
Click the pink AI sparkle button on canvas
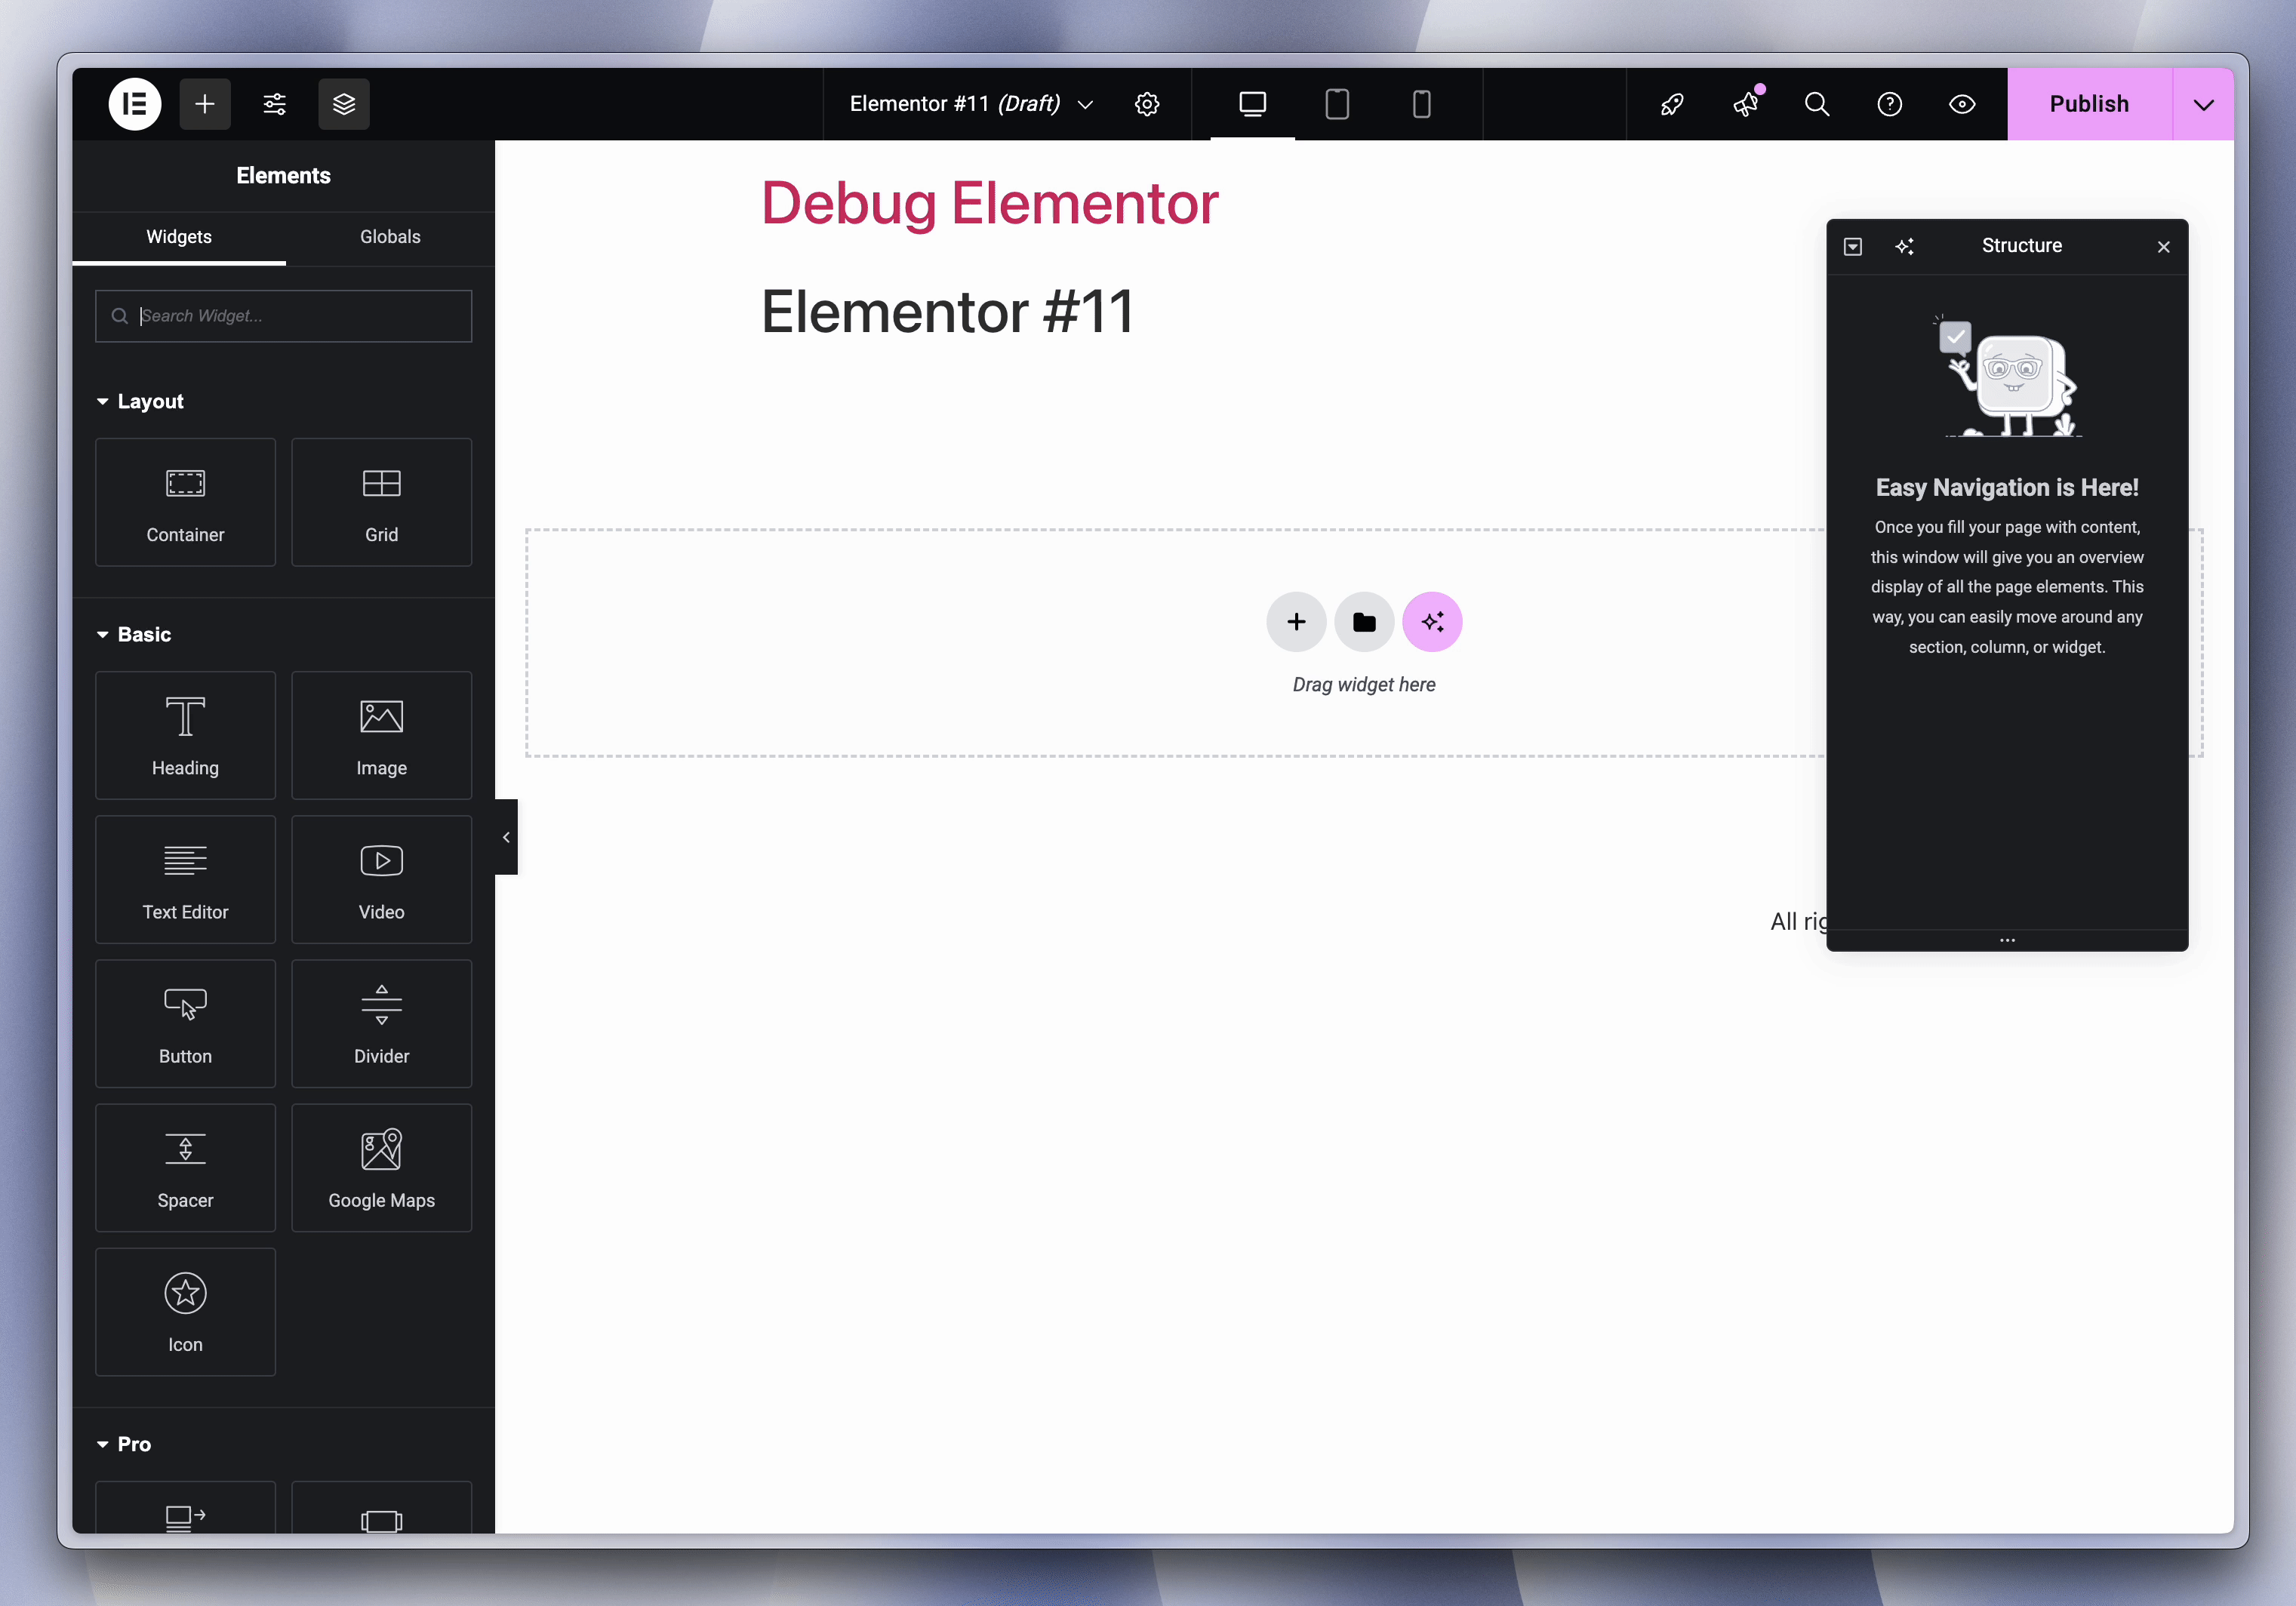tap(1432, 622)
